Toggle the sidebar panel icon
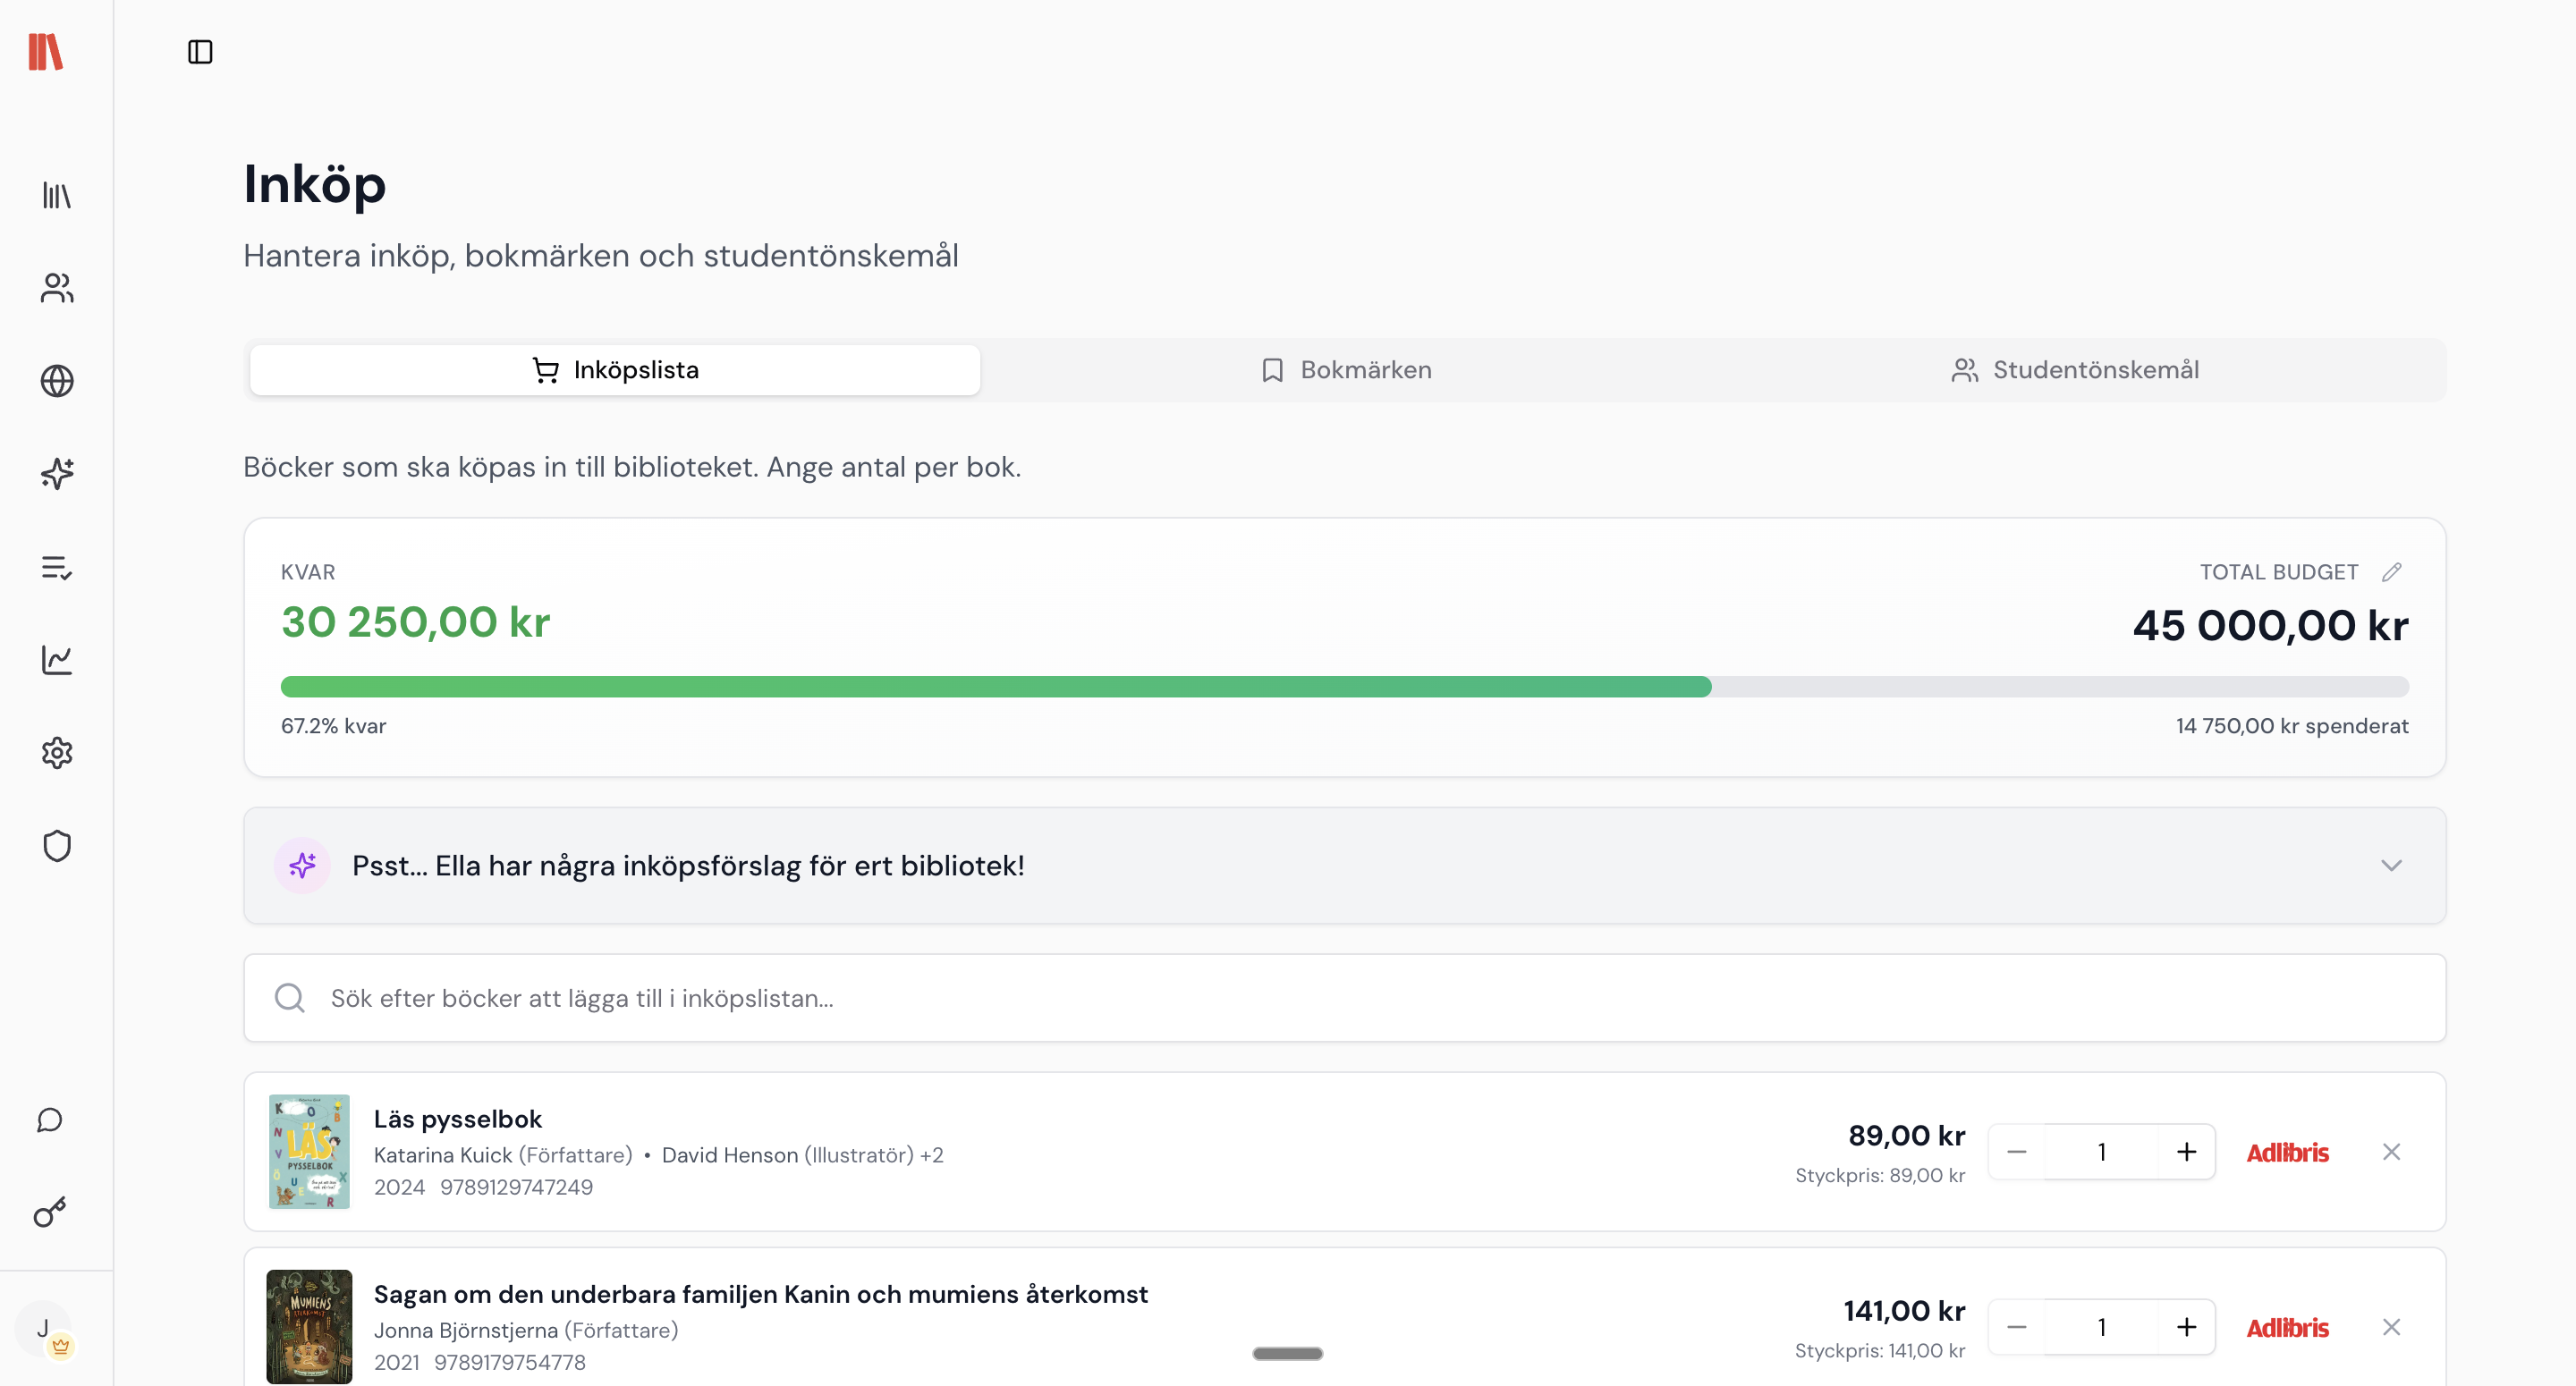The height and width of the screenshot is (1386, 2576). click(x=200, y=52)
